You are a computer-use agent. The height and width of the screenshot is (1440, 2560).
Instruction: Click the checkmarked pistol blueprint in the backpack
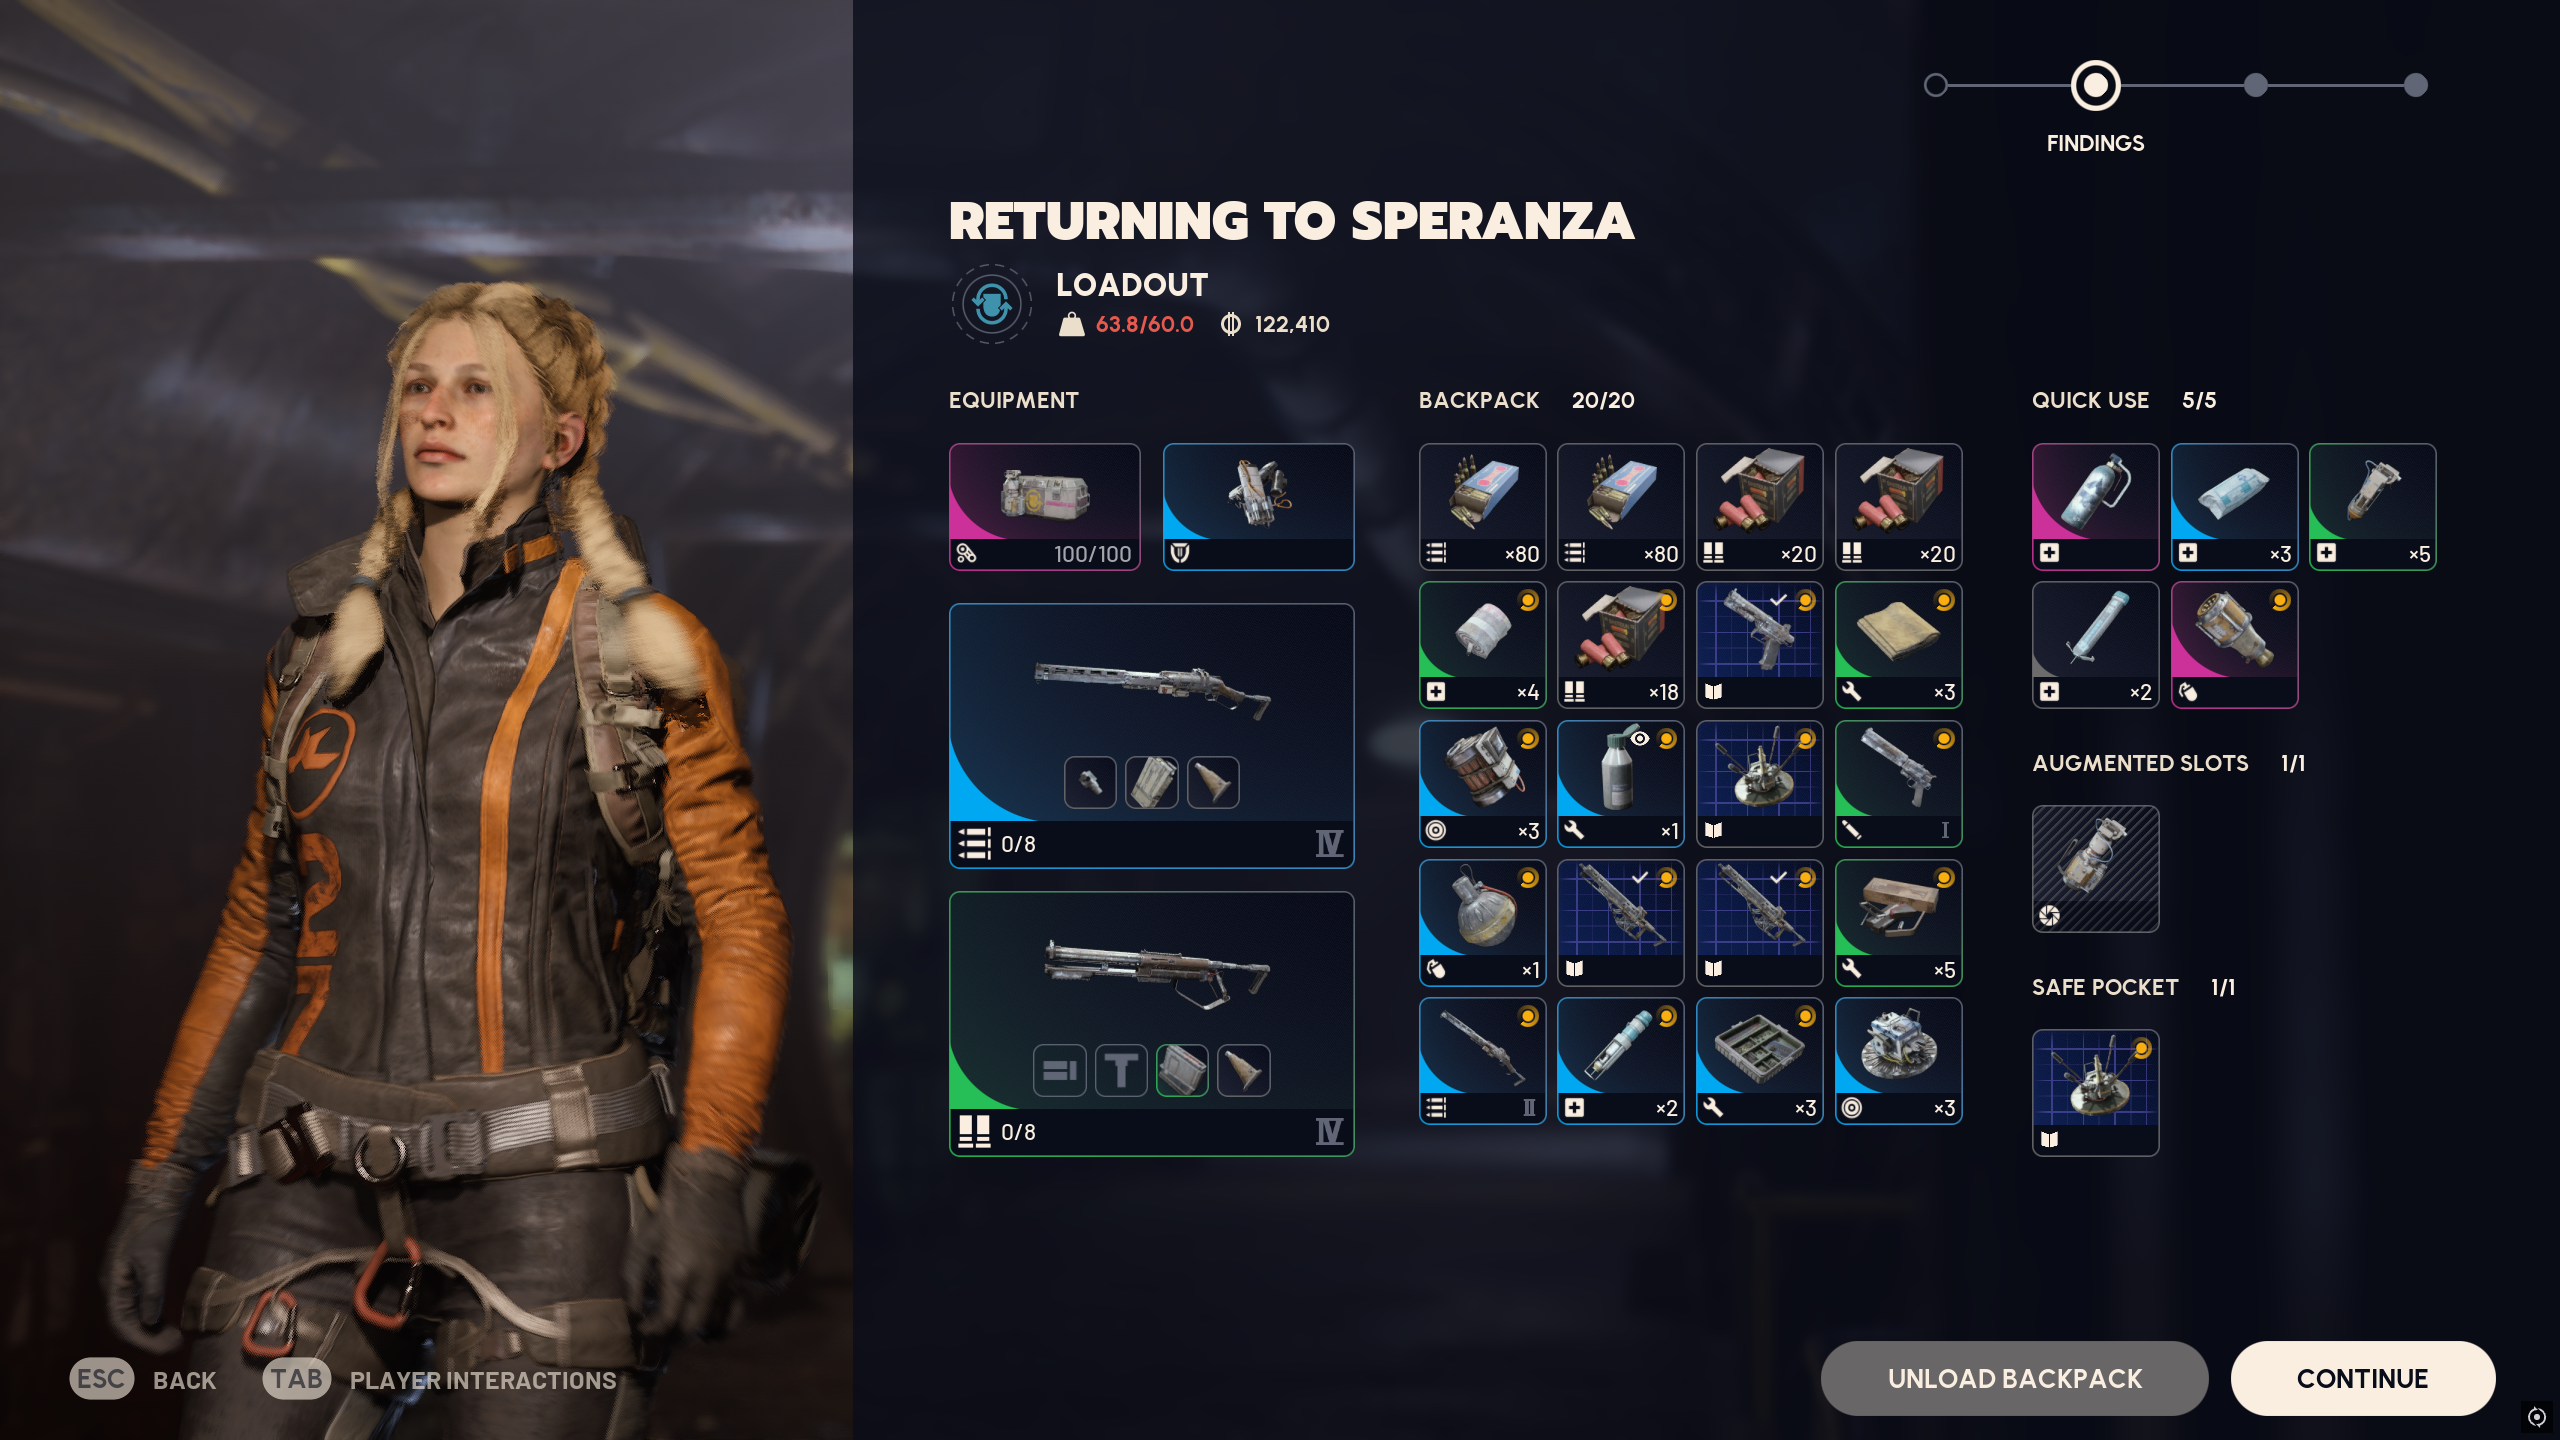1759,645
